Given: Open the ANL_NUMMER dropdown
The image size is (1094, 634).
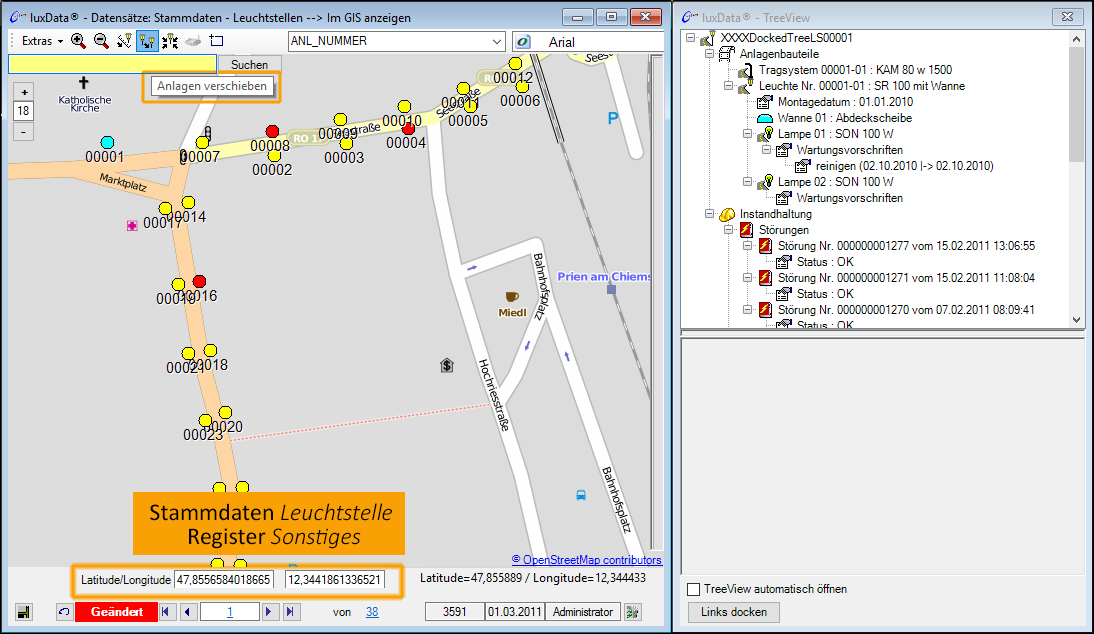Looking at the screenshot, I should pyautogui.click(x=497, y=41).
